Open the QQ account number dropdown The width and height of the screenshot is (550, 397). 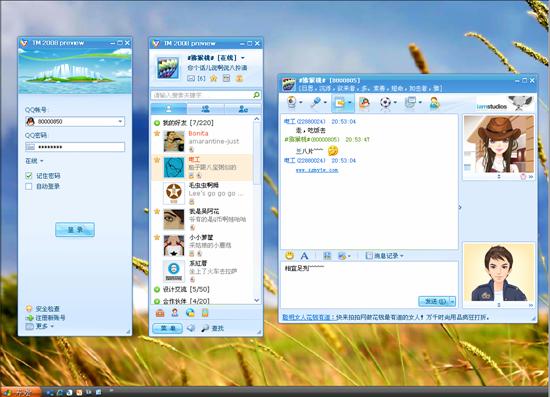pyautogui.click(x=120, y=121)
